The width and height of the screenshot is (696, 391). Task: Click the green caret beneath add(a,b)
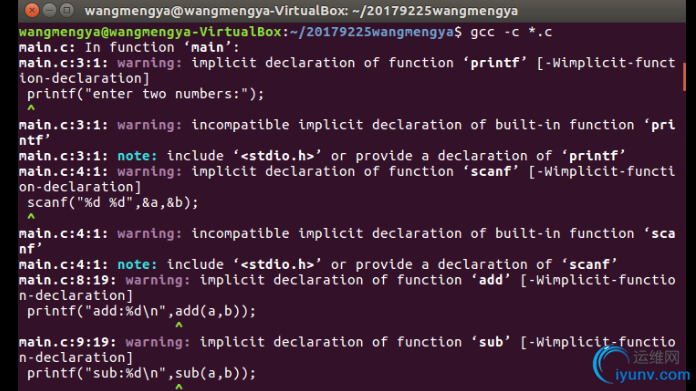pyautogui.click(x=179, y=325)
